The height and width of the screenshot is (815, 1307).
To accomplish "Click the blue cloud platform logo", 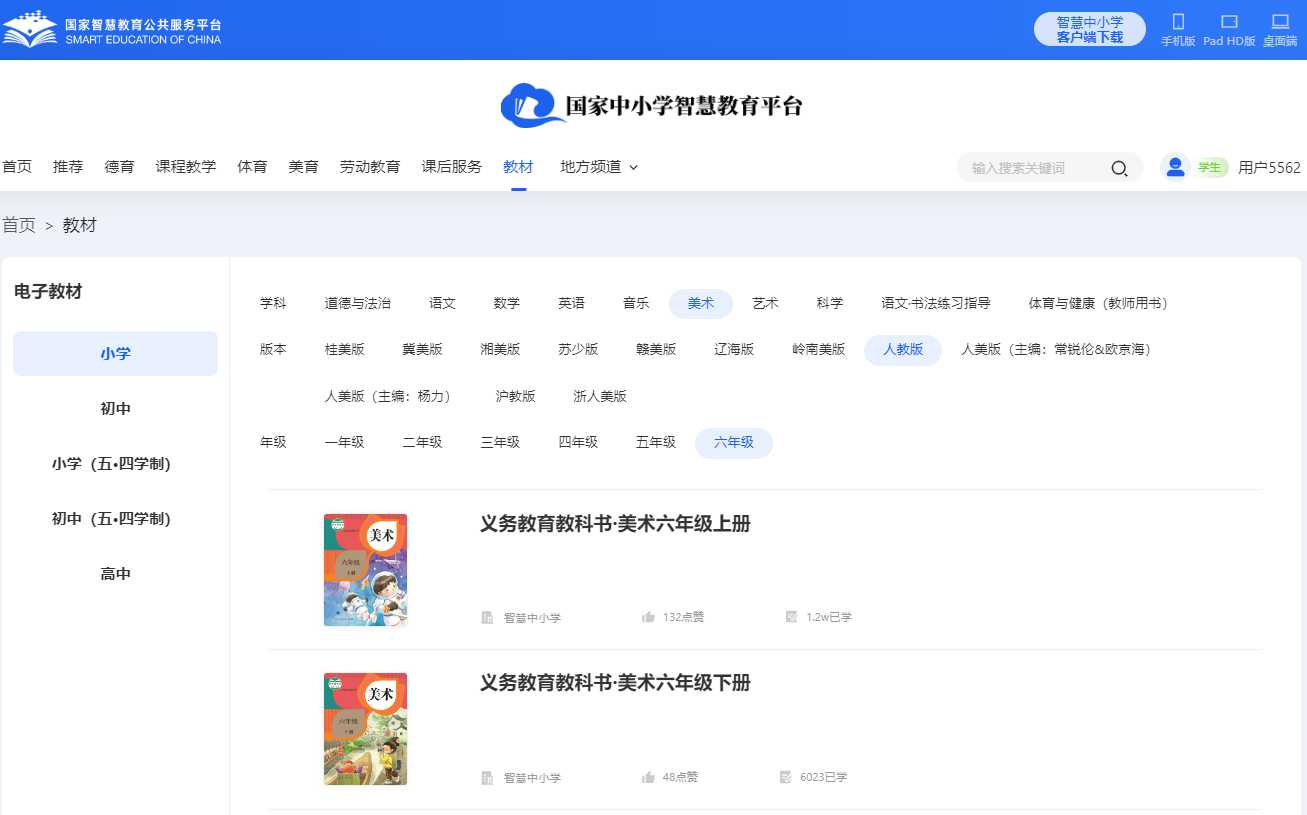I will click(534, 106).
